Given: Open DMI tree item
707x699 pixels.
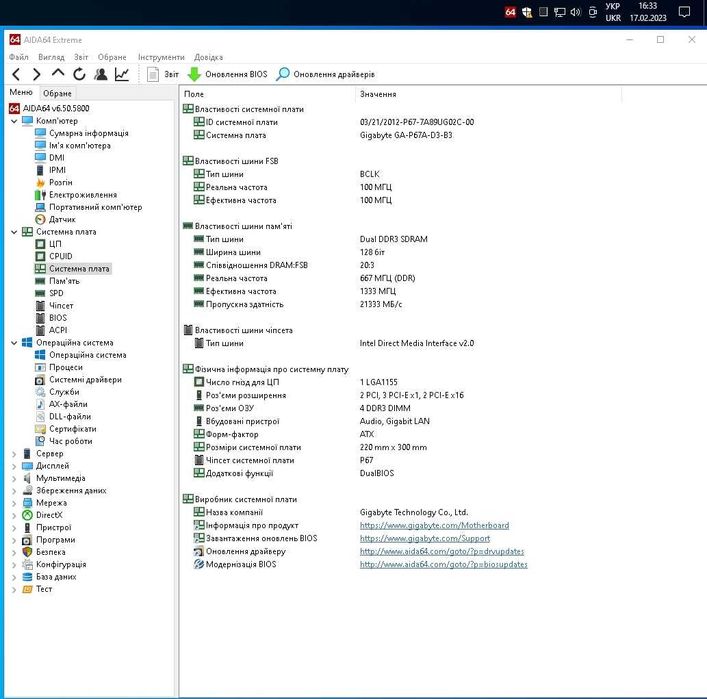Looking at the screenshot, I should [57, 157].
